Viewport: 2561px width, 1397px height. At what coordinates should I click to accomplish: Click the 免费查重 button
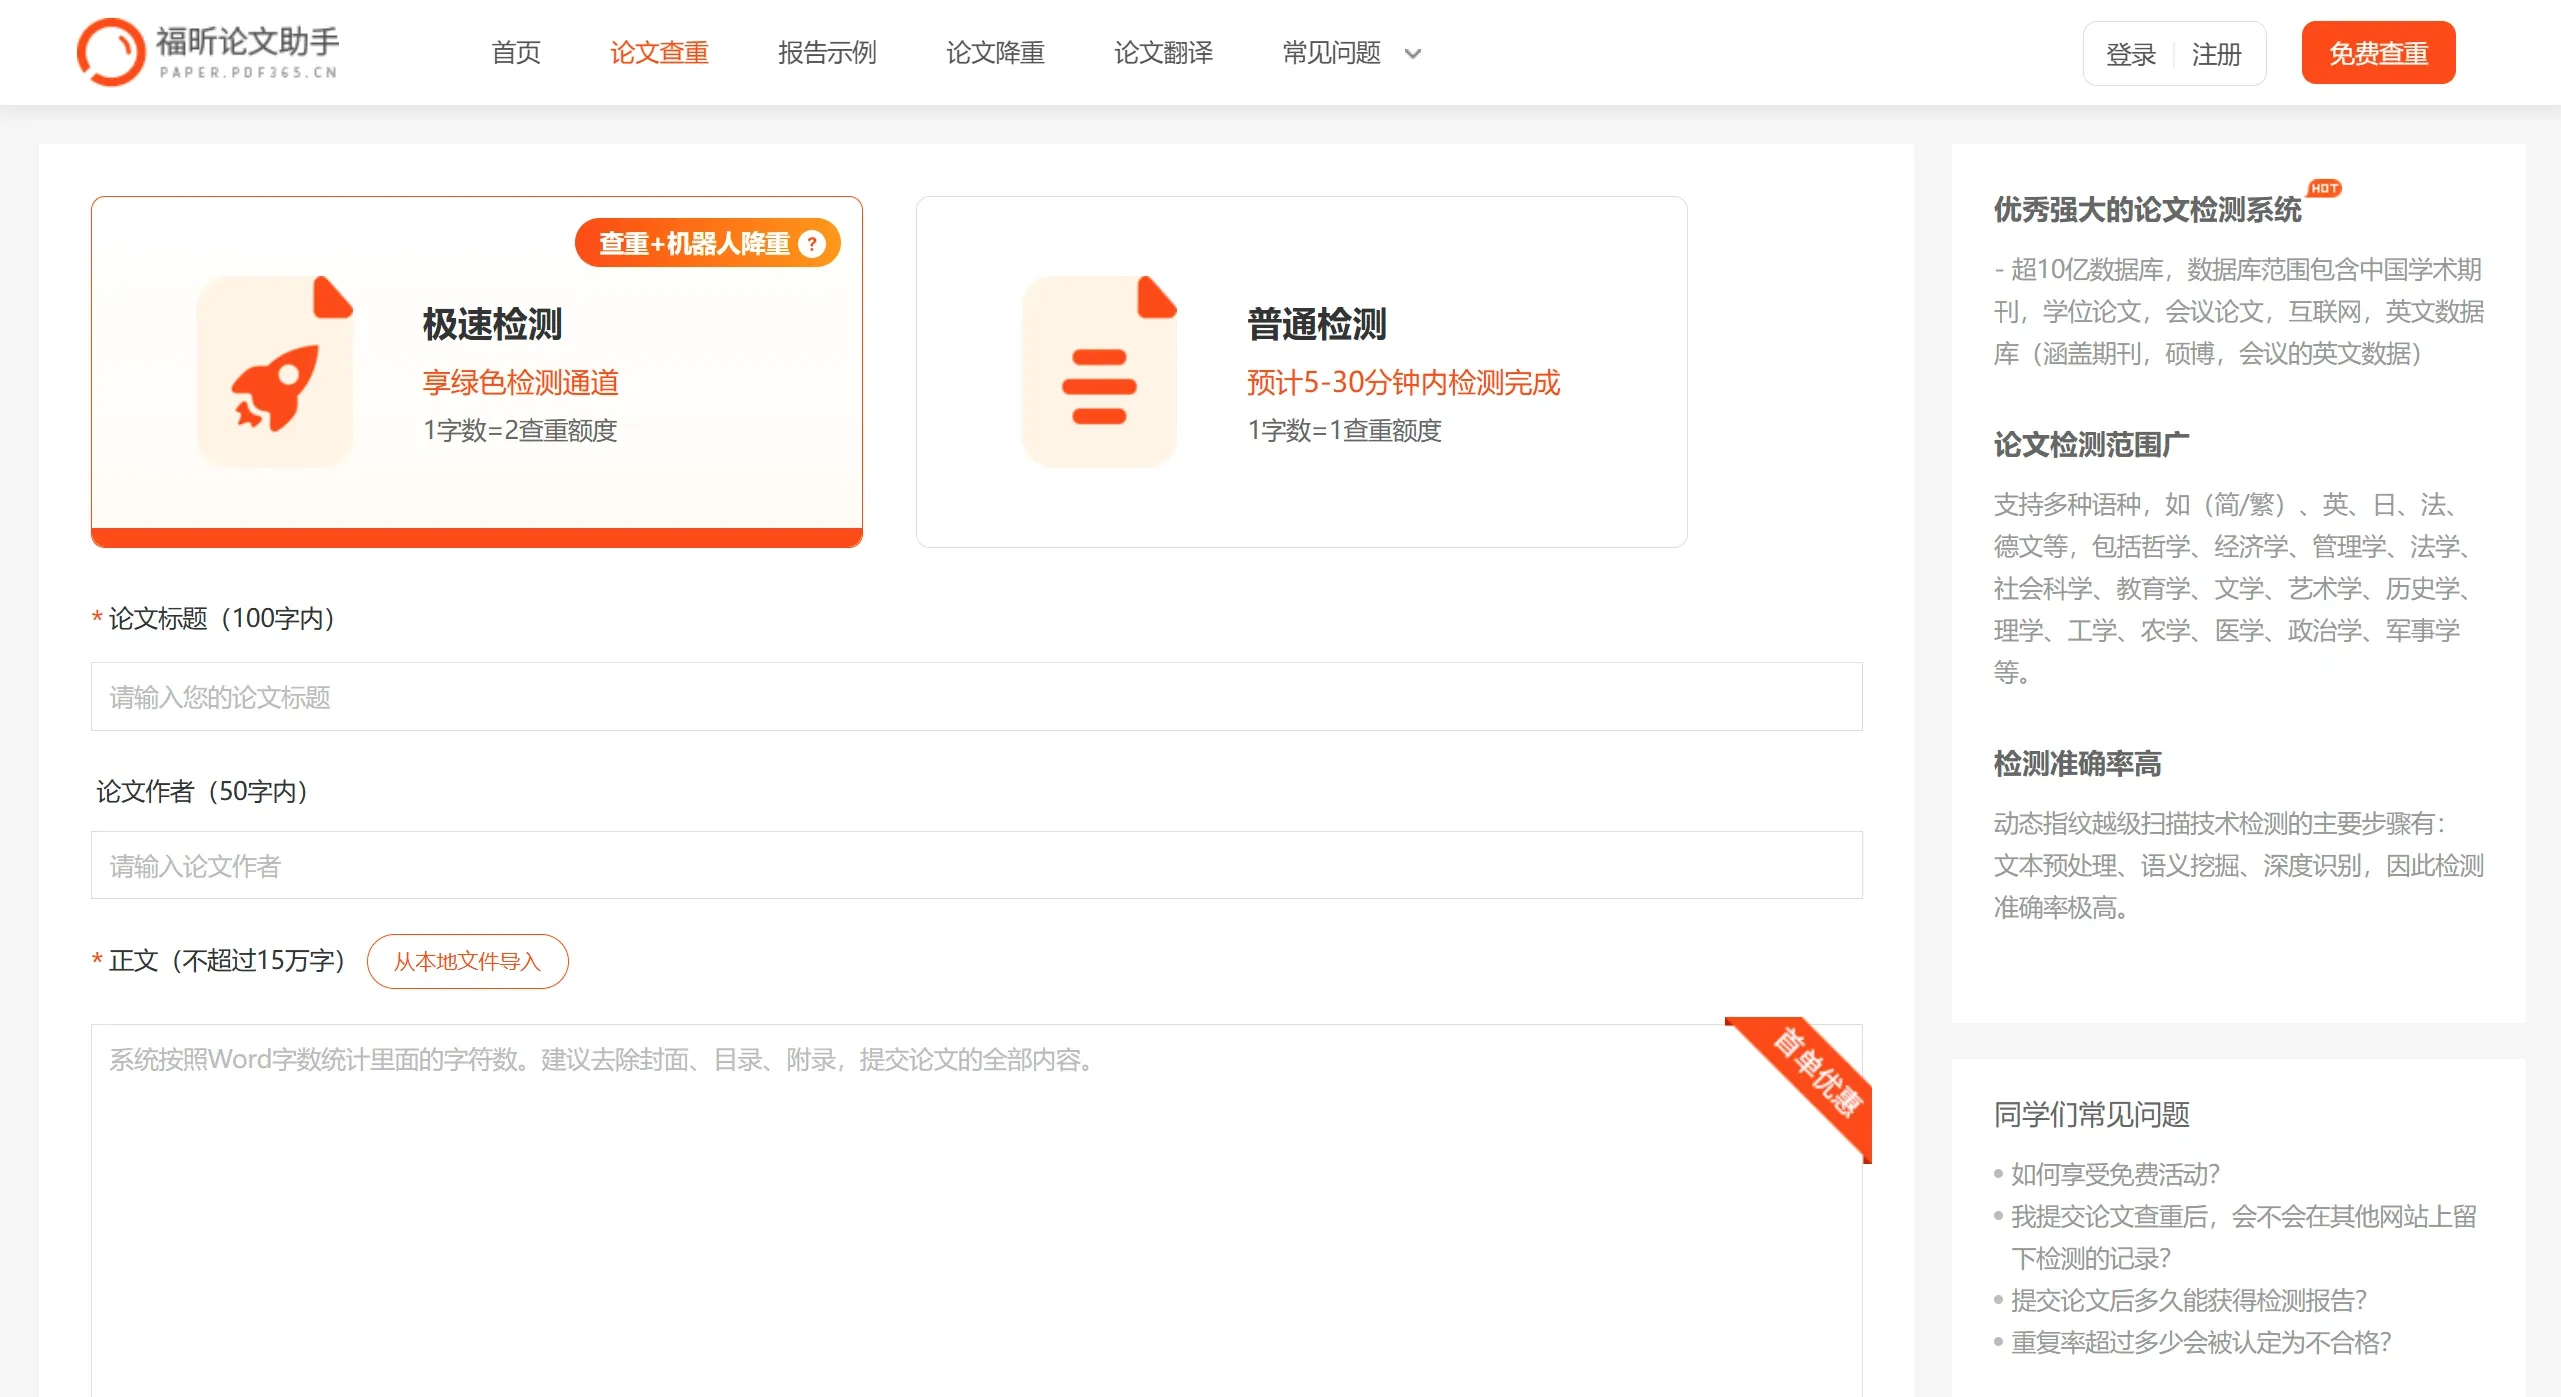[2378, 52]
